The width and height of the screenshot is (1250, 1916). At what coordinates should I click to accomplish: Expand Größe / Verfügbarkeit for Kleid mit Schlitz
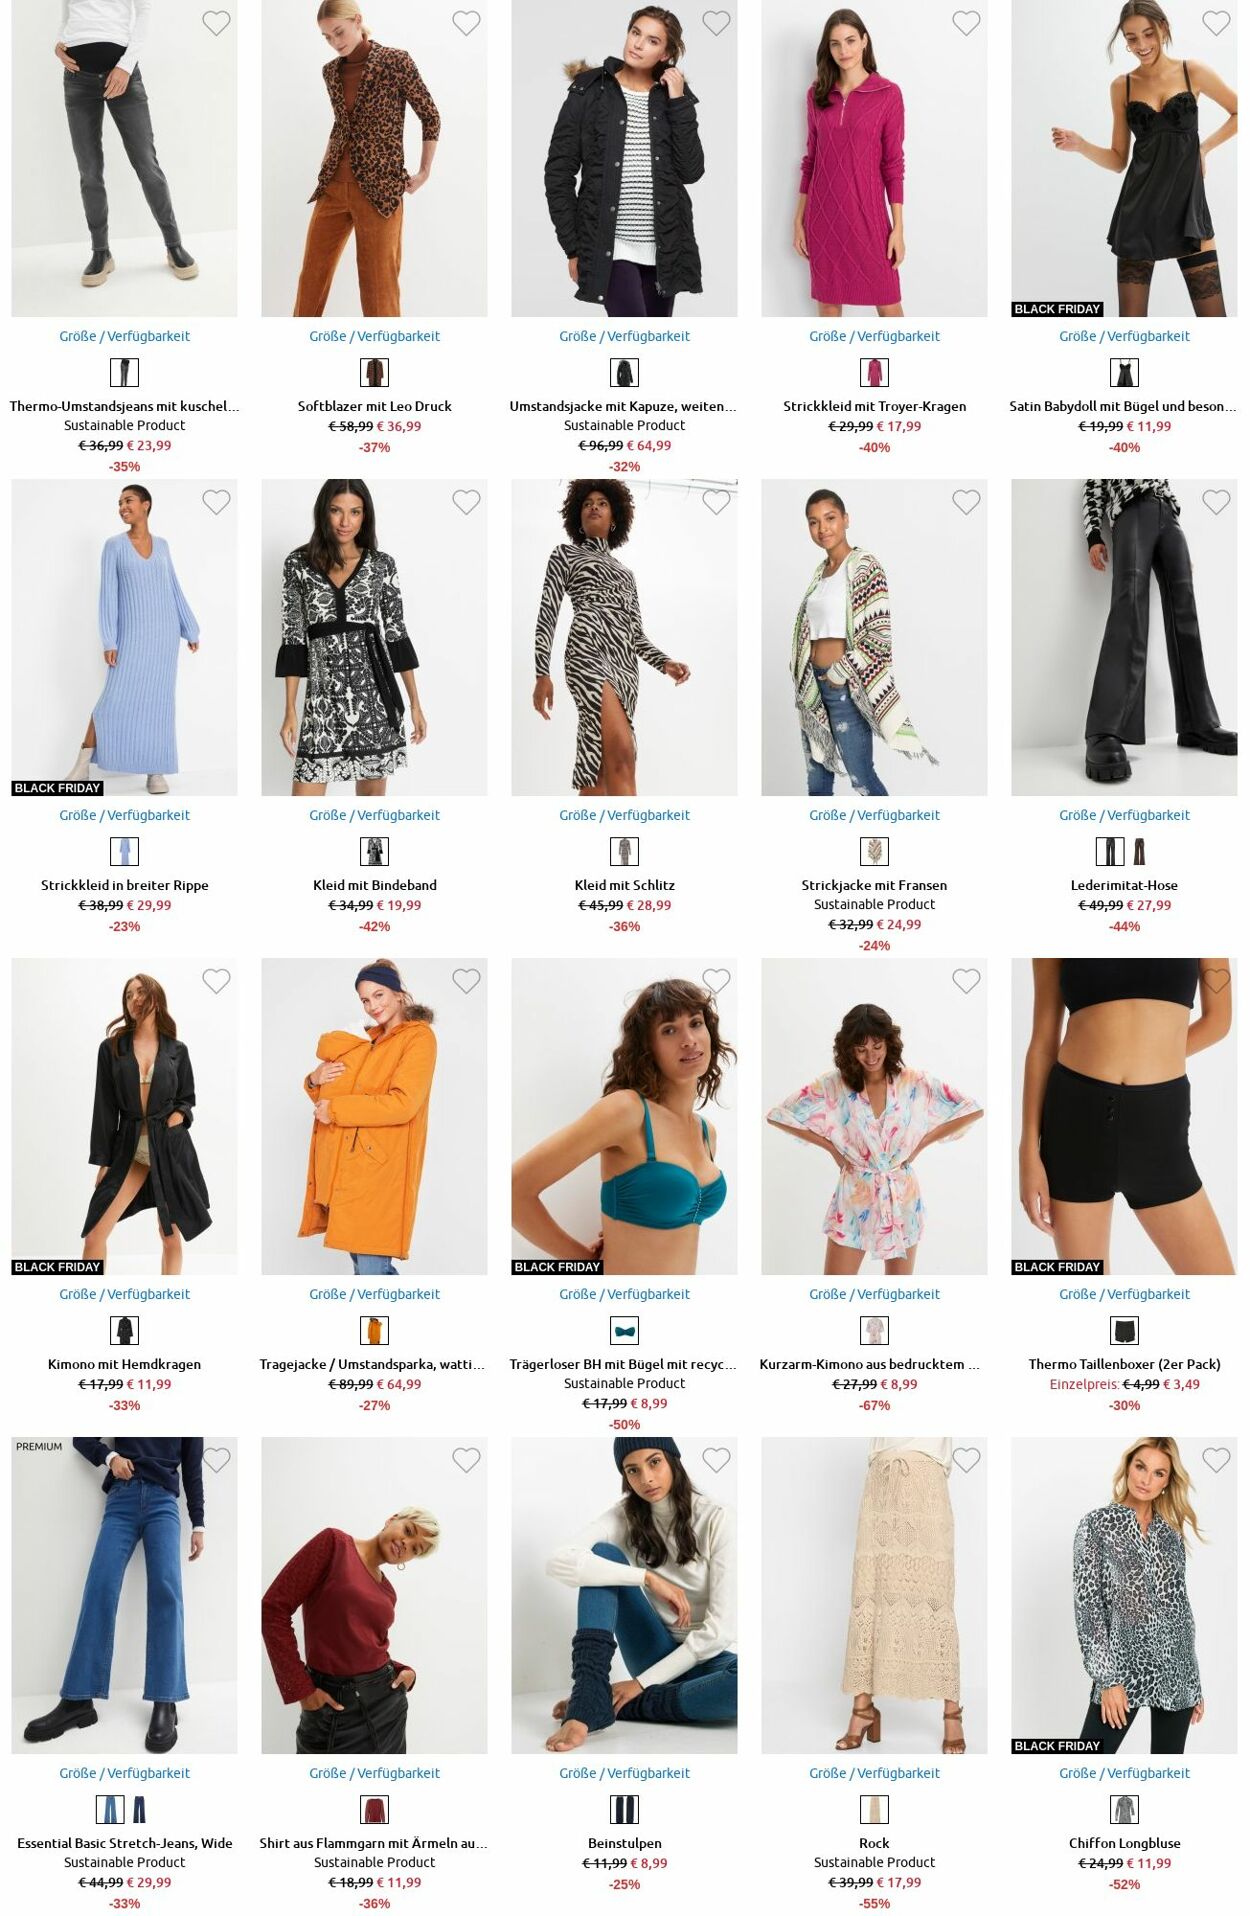coord(624,815)
